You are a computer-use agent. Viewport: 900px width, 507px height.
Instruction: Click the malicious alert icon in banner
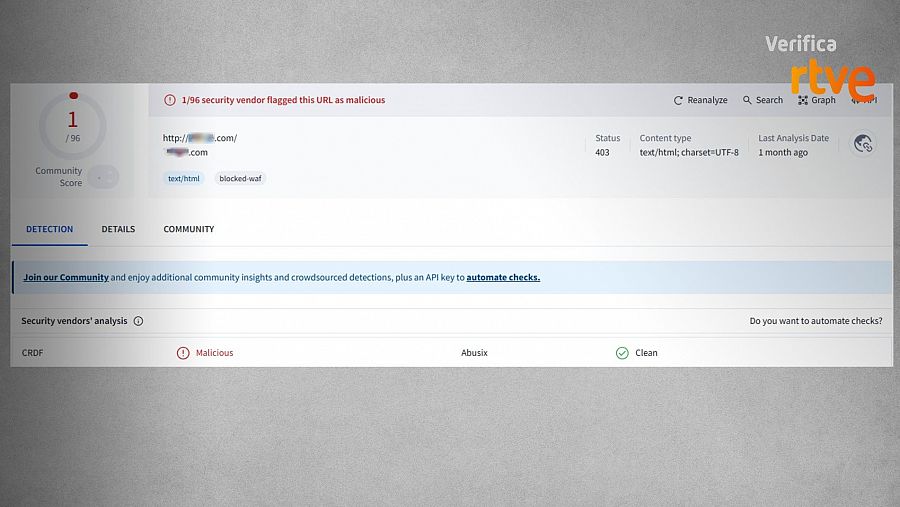[171, 101]
